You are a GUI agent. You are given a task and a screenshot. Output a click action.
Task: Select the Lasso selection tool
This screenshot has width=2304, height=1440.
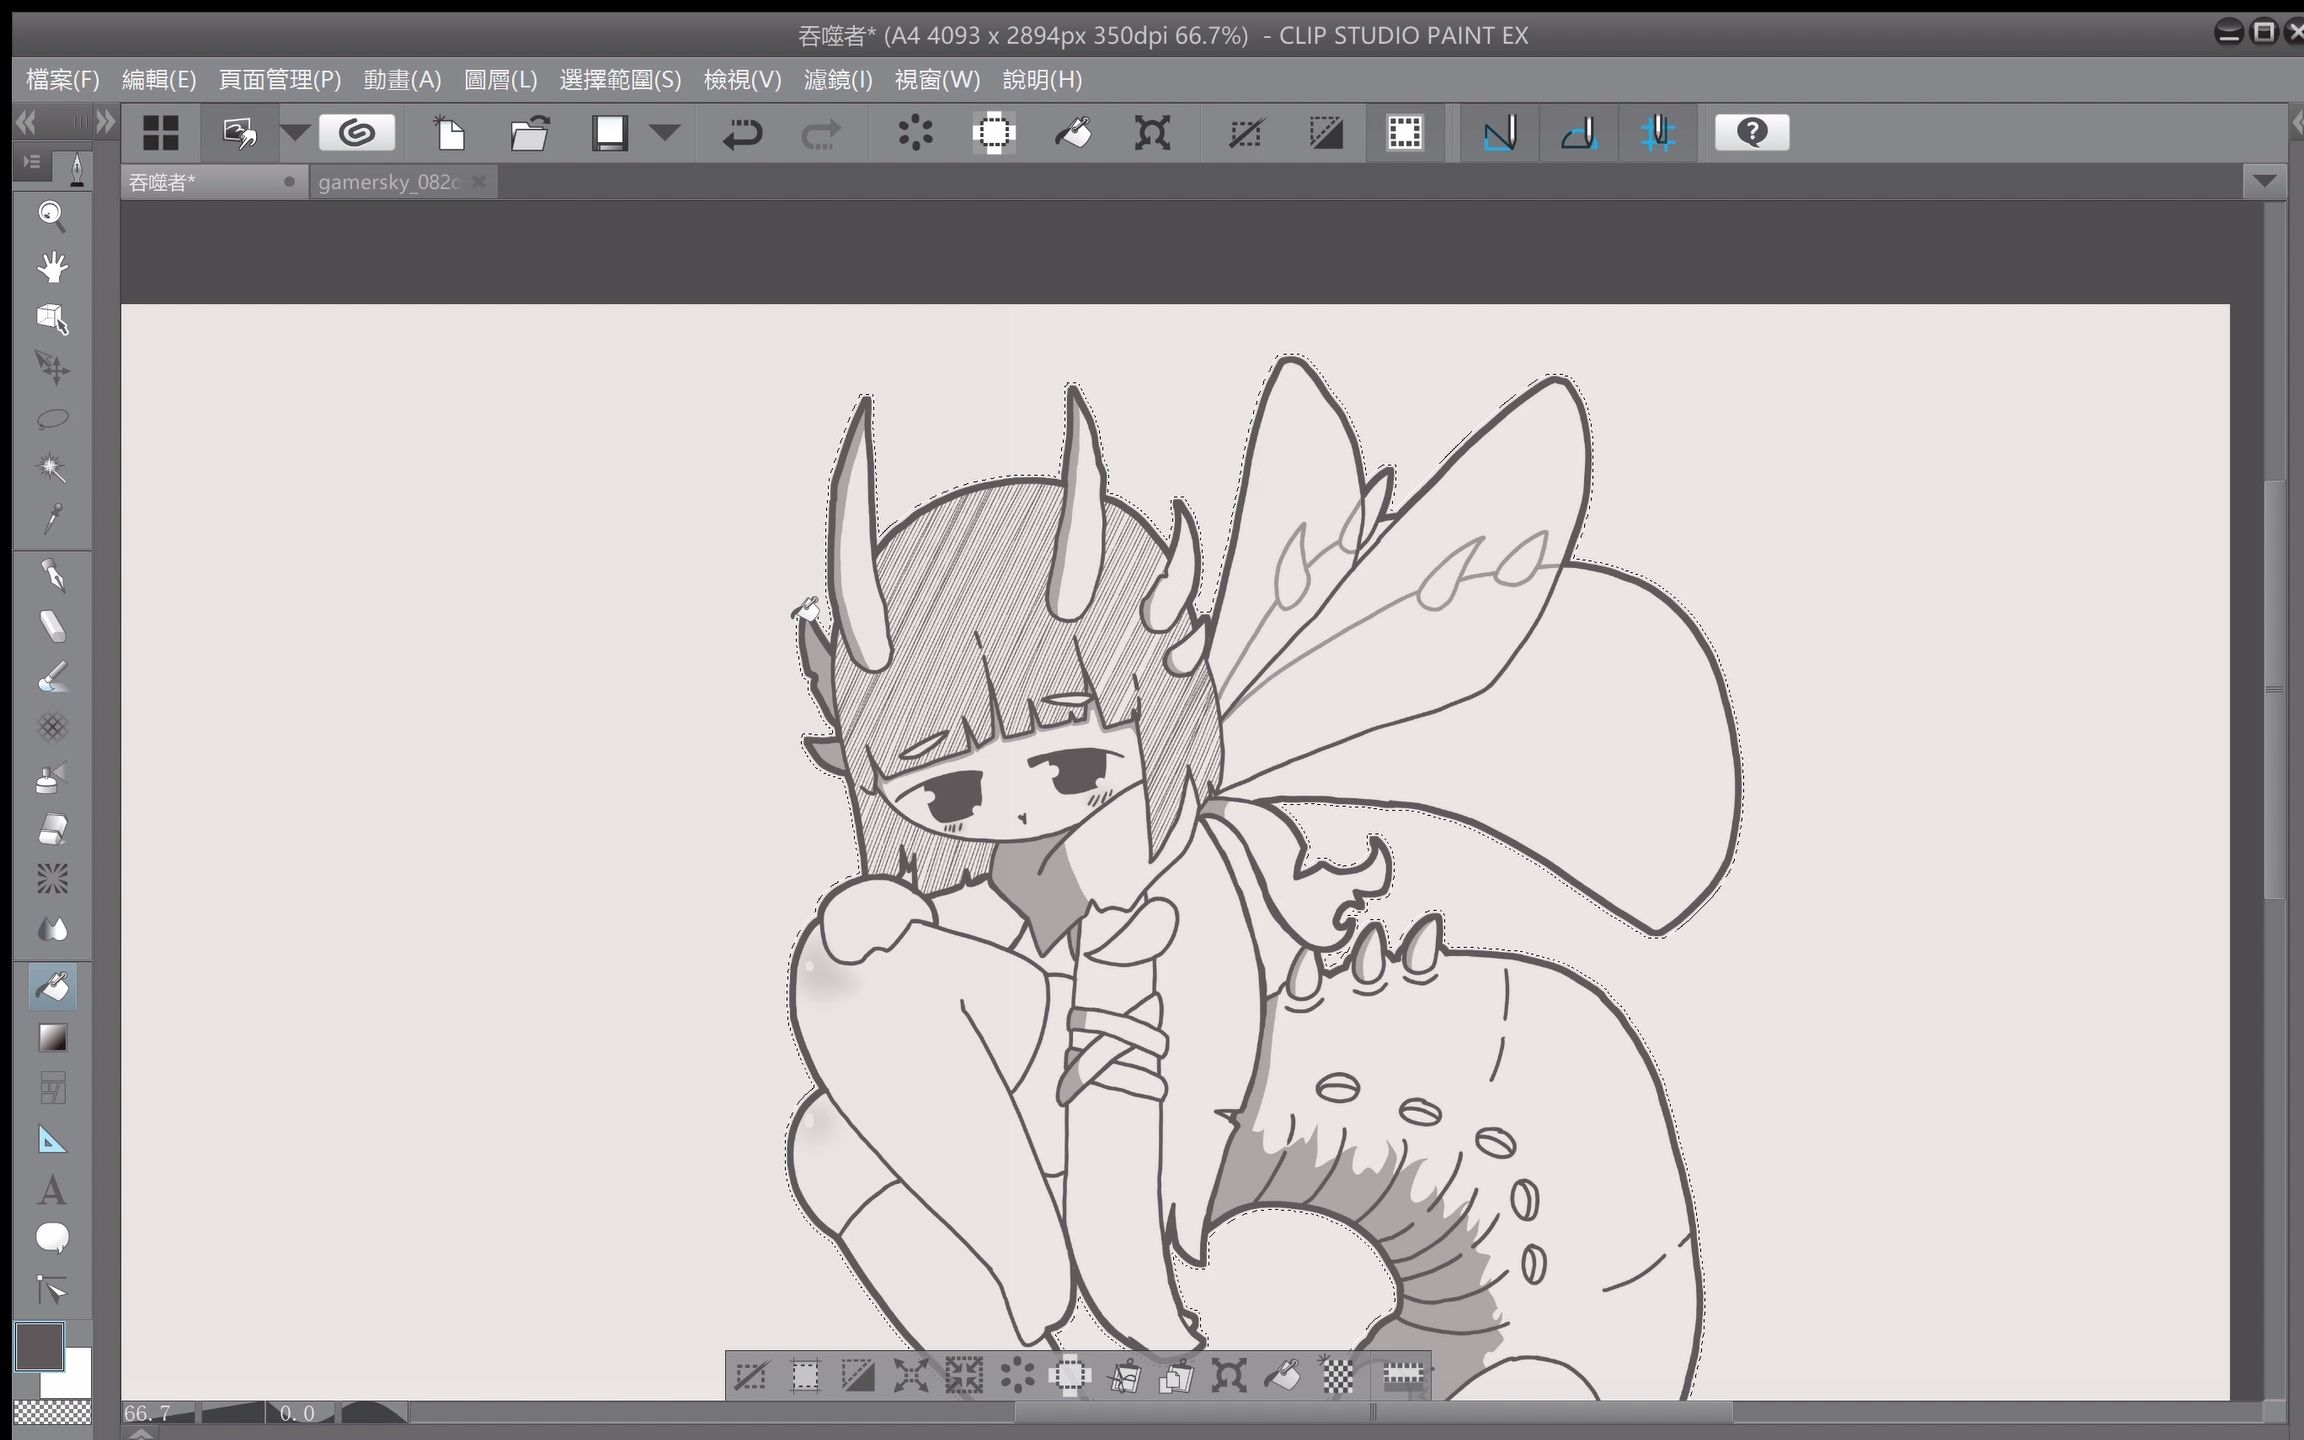pos(52,418)
